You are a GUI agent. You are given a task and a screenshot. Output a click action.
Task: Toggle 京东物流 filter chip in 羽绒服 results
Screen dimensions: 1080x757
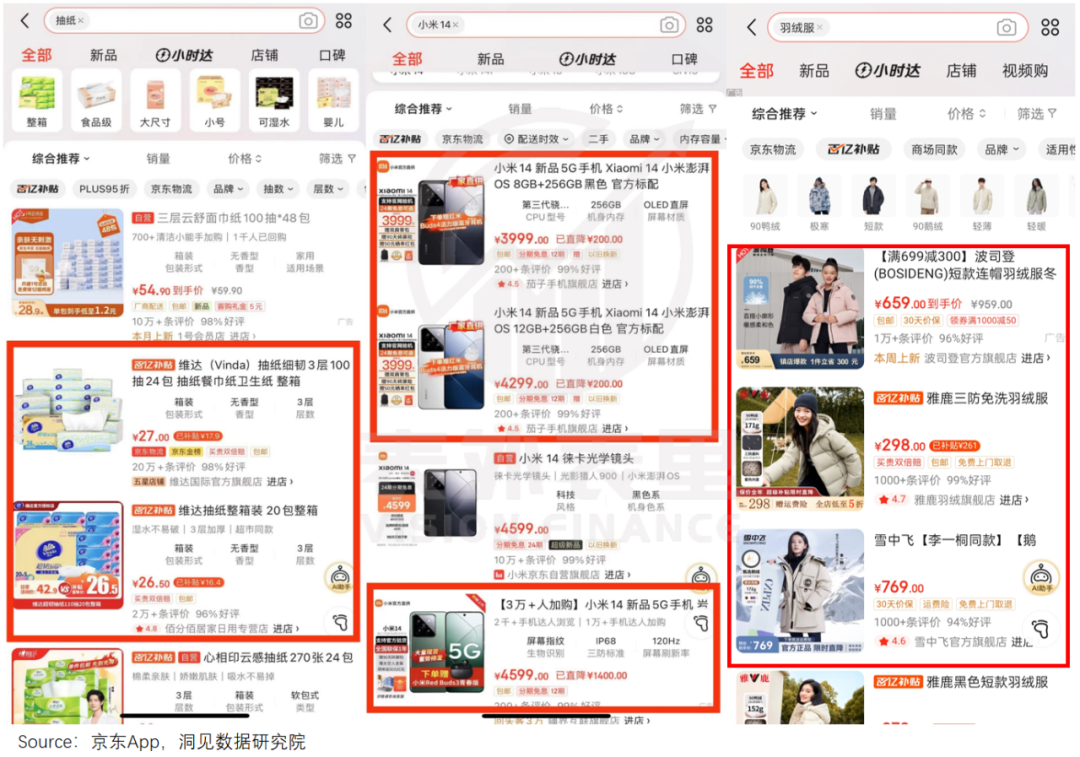pyautogui.click(x=773, y=149)
